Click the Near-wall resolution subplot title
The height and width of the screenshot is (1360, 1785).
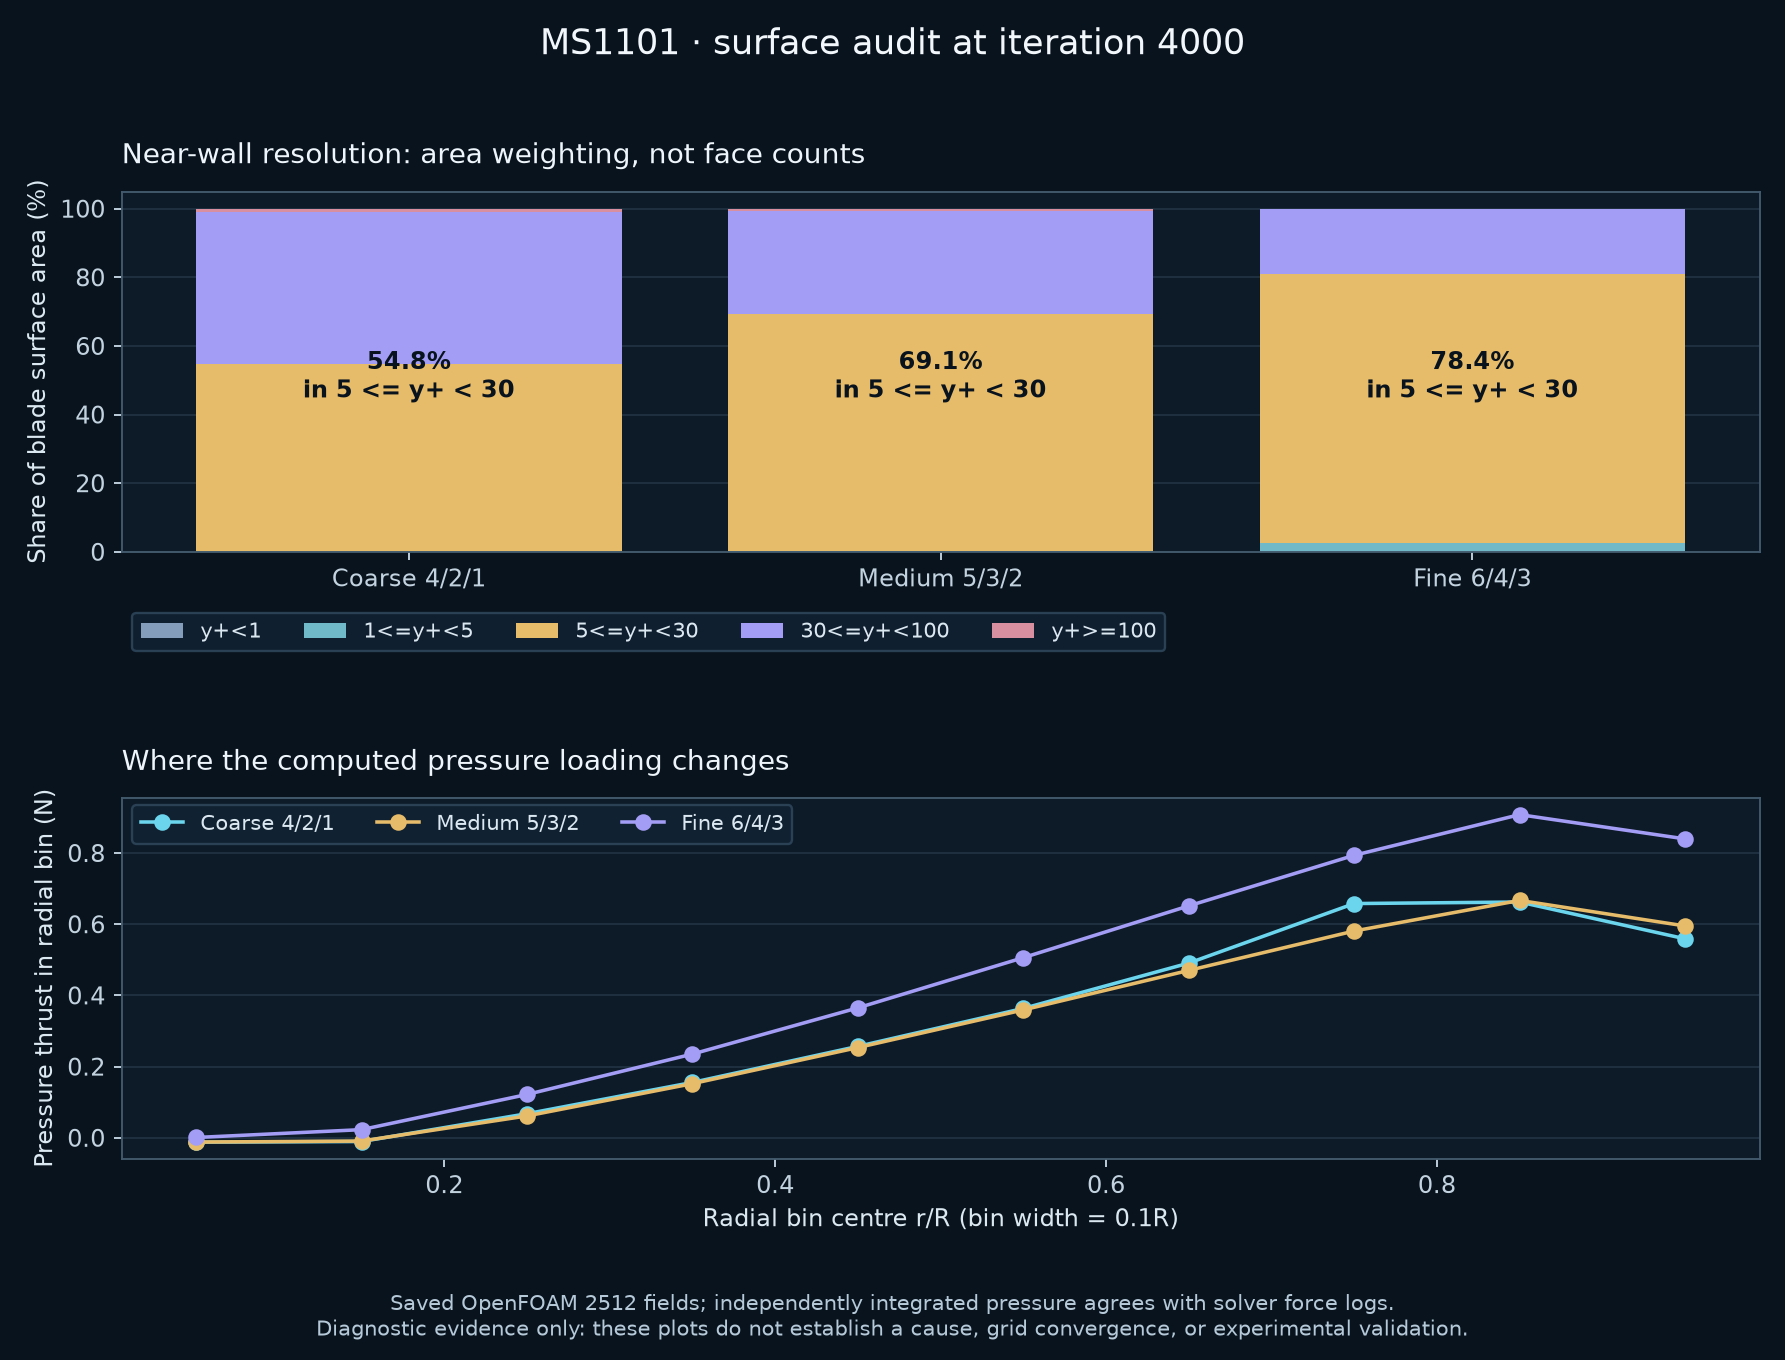(493, 154)
